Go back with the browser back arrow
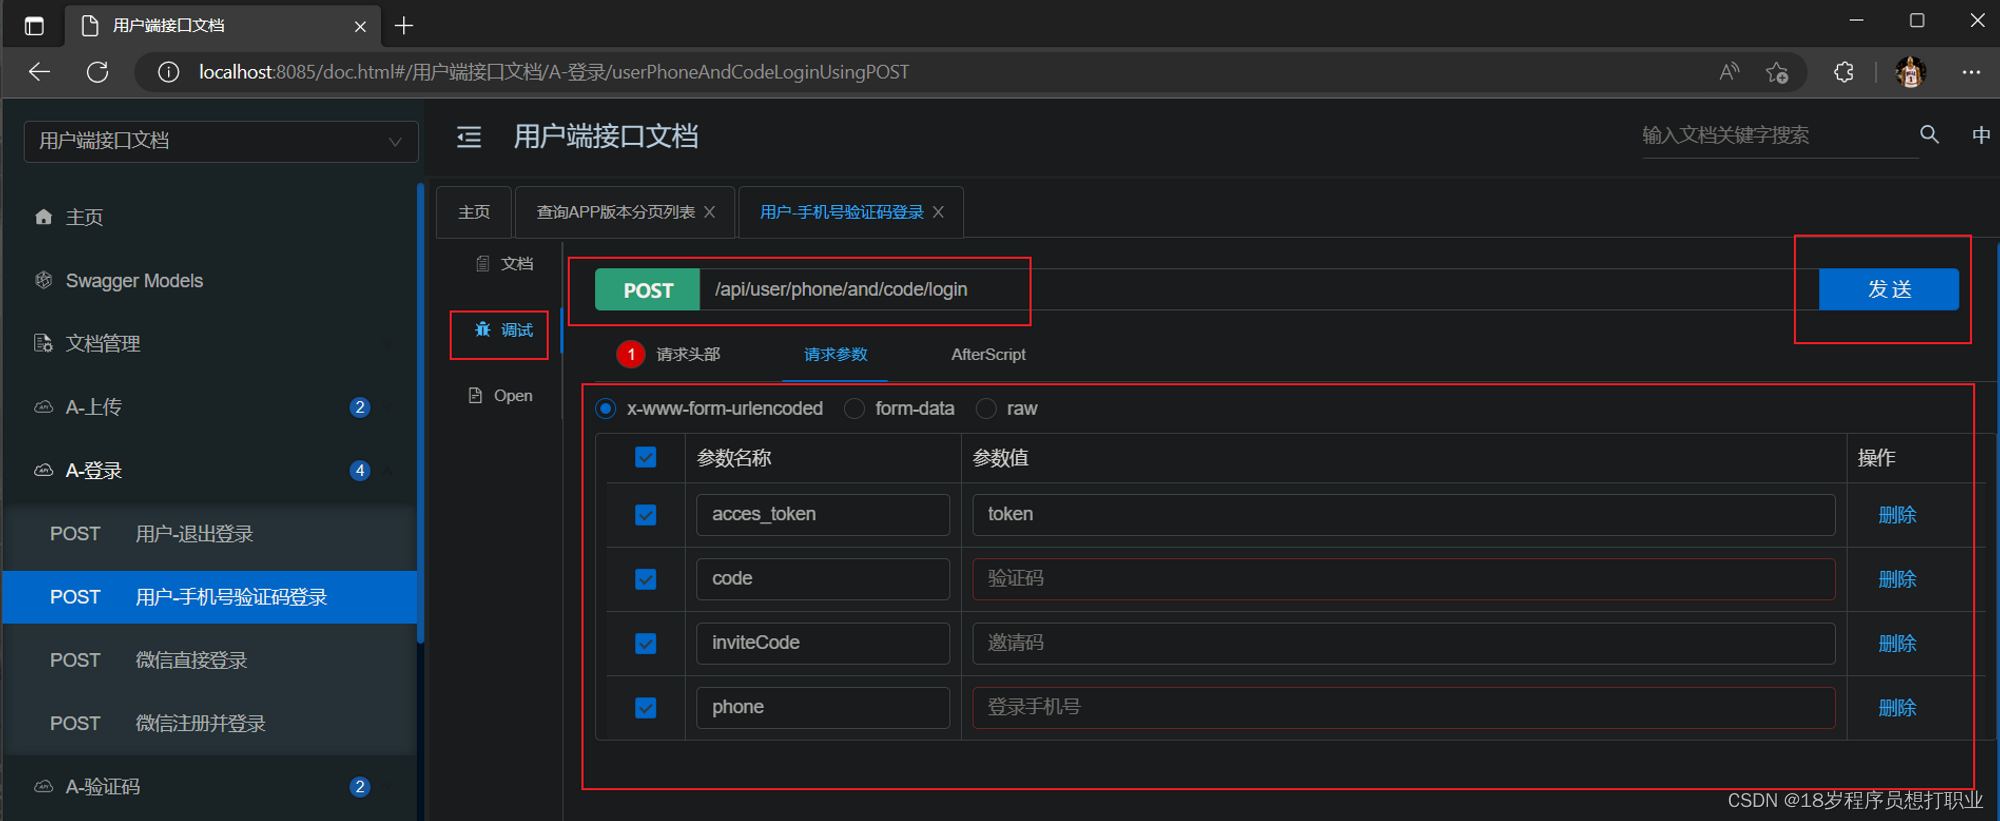Viewport: 2000px width, 821px height. (x=39, y=72)
